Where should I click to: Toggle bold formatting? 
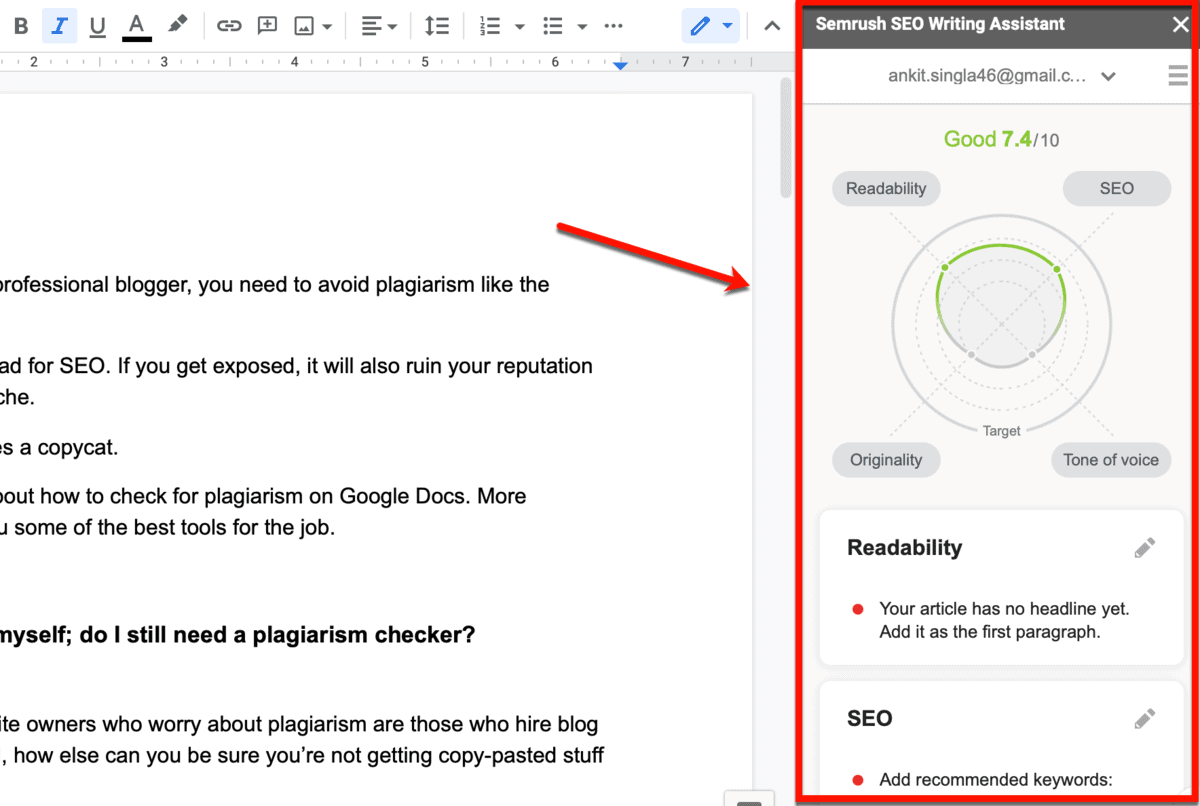pos(20,25)
